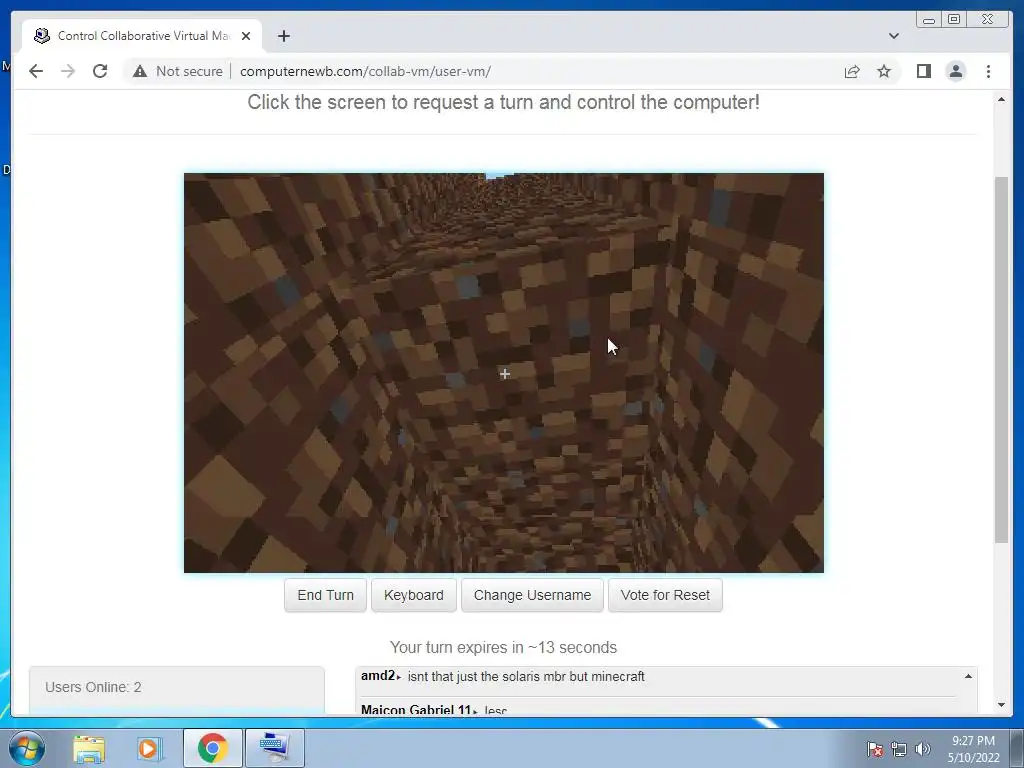Click the Change Username button
1024x768 pixels.
[x=532, y=595]
